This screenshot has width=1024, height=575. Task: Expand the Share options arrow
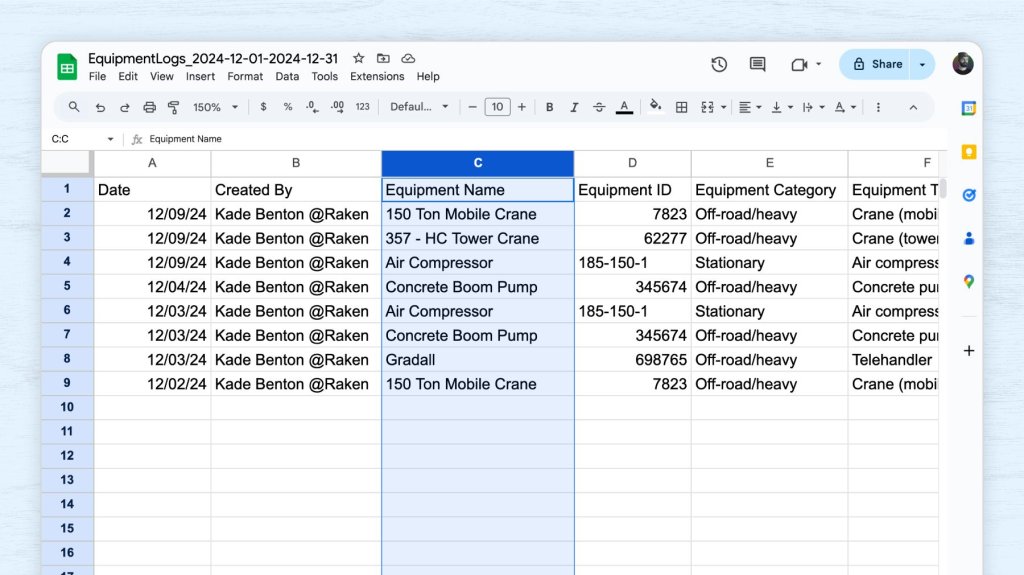tap(922, 64)
